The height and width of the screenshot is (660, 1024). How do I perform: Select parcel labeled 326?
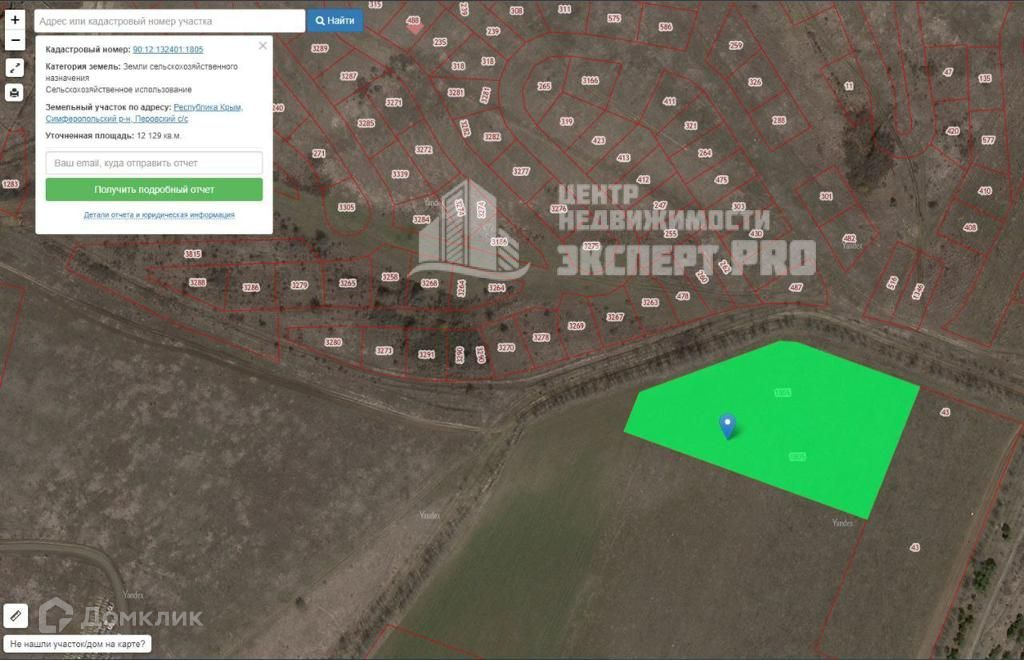(755, 82)
